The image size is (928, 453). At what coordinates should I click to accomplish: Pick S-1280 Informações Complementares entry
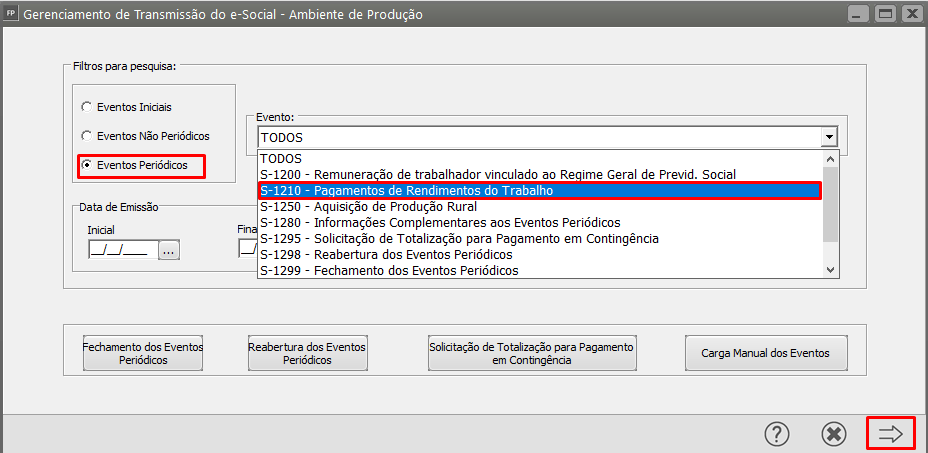[x=540, y=223]
